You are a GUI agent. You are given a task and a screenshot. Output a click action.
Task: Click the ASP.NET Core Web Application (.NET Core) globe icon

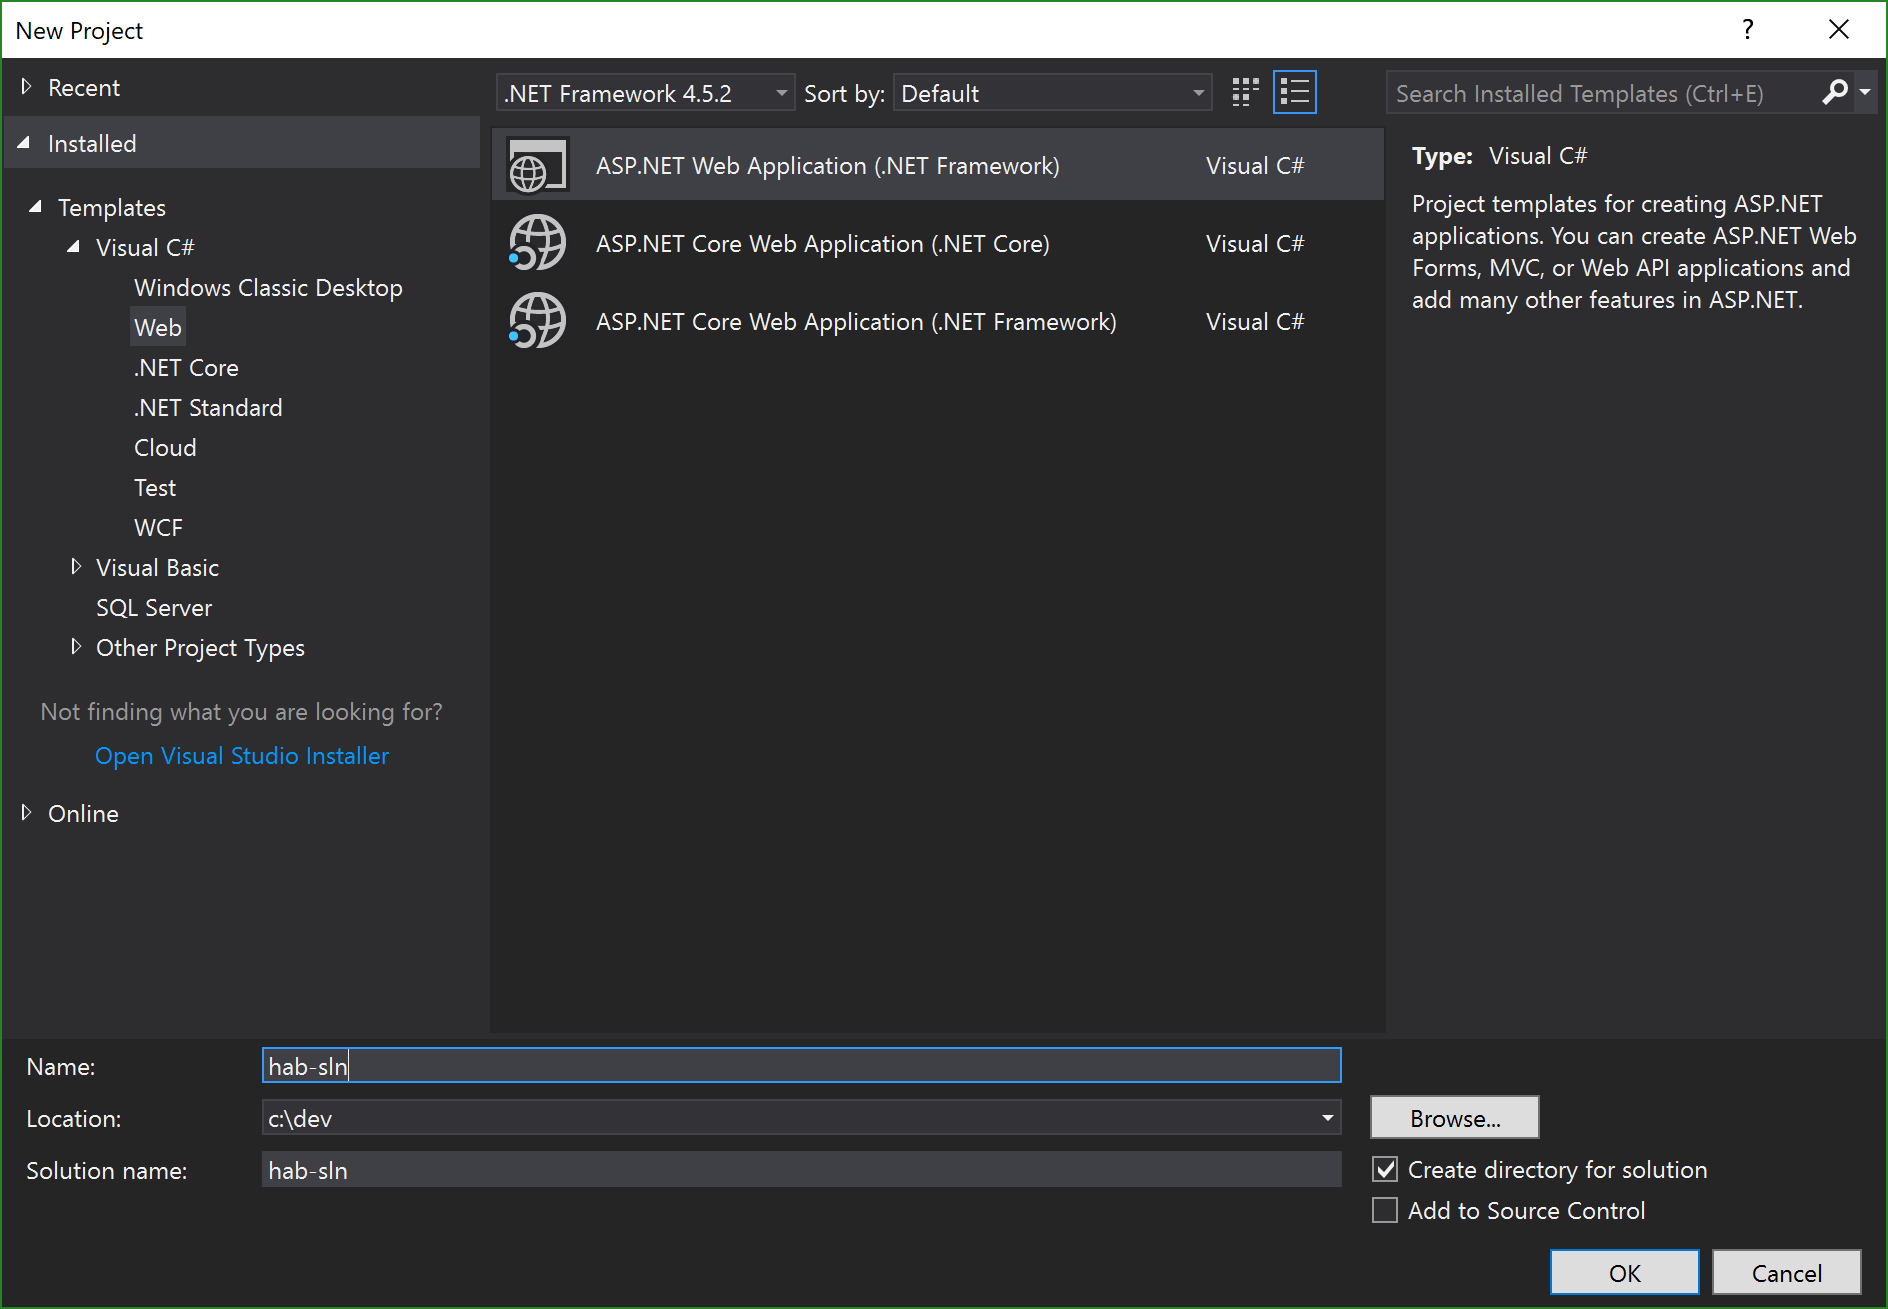(537, 243)
